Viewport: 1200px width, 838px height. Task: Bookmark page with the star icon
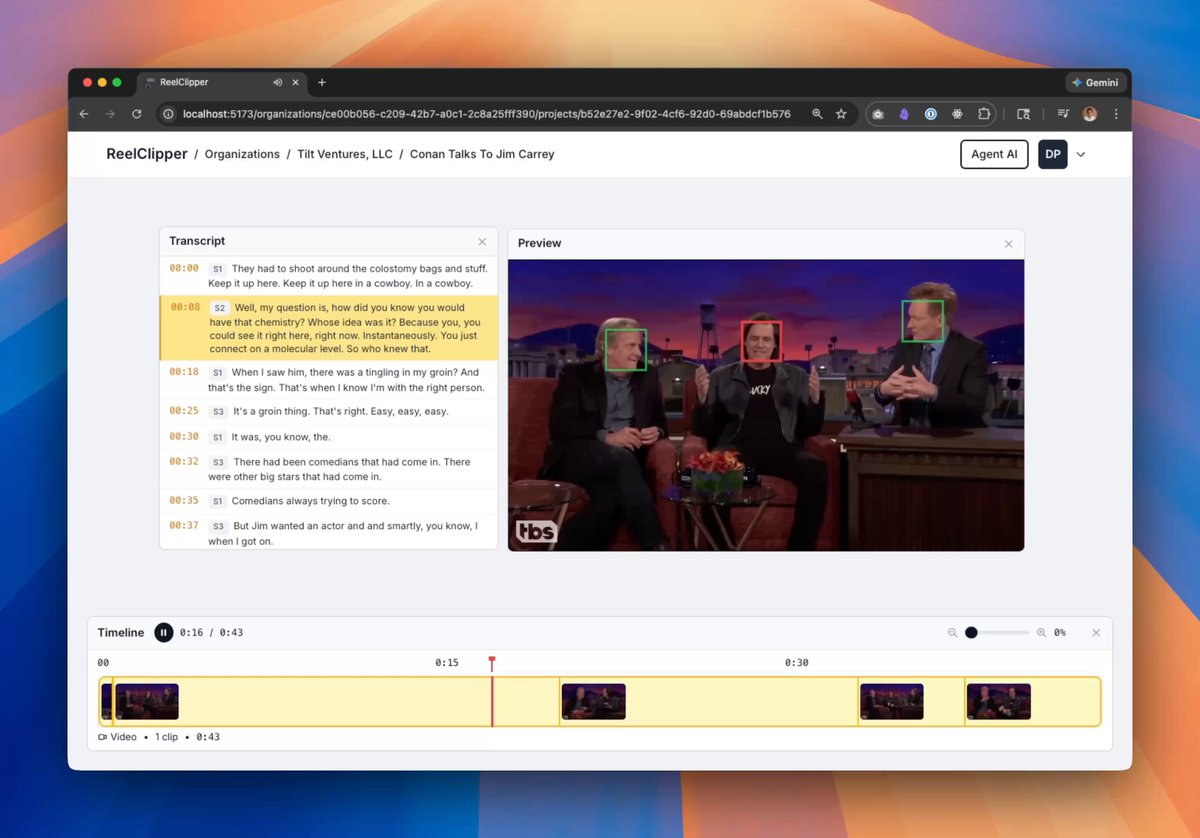pos(841,114)
